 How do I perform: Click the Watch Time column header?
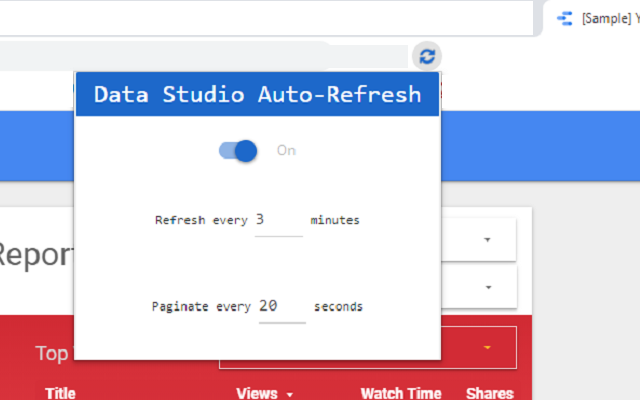click(x=401, y=393)
